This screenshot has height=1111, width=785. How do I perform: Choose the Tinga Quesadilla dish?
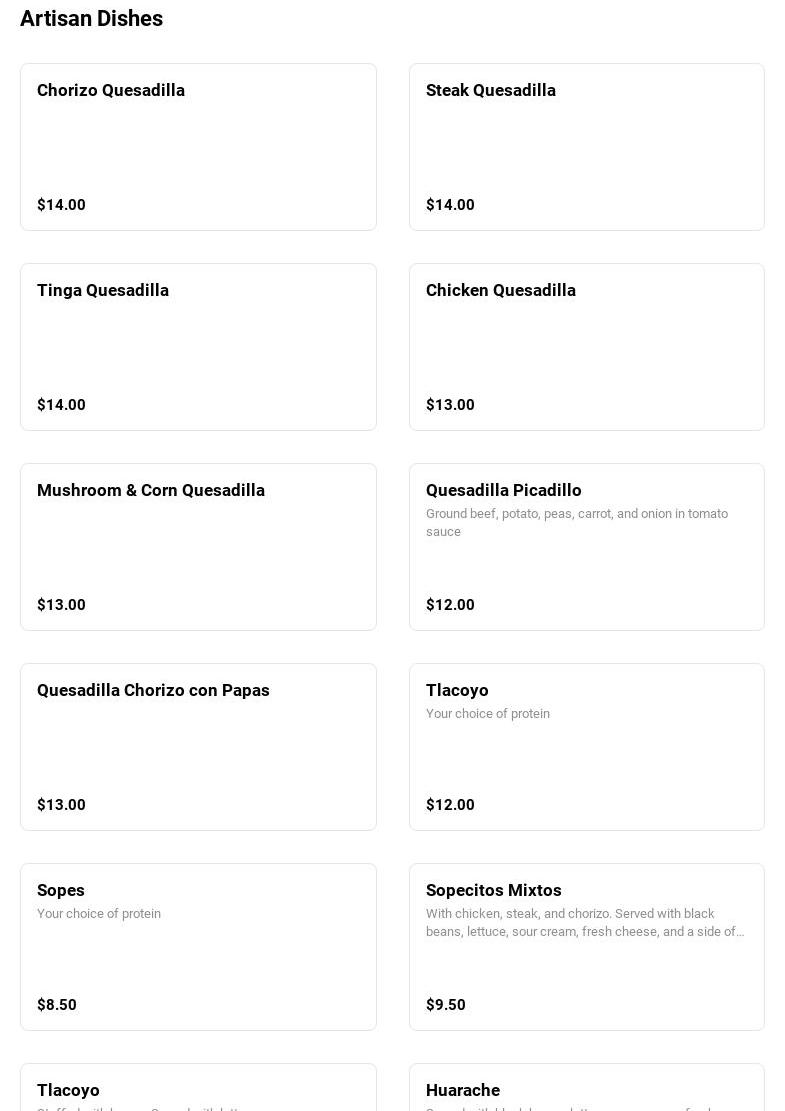pos(198,347)
